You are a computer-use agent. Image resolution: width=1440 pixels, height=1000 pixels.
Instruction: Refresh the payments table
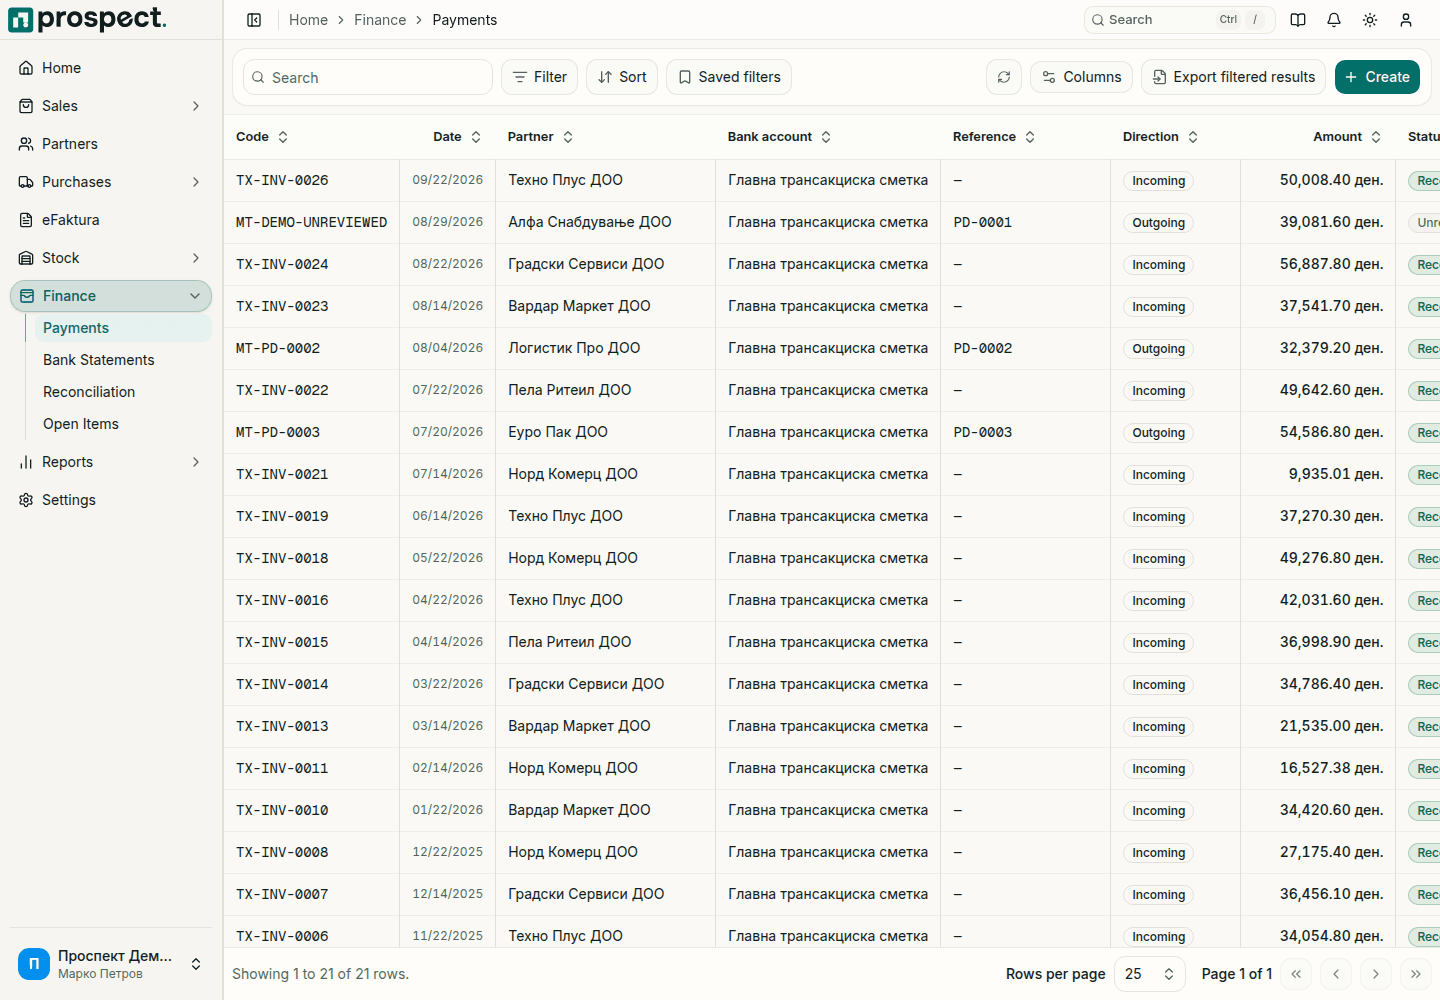pyautogui.click(x=1004, y=77)
